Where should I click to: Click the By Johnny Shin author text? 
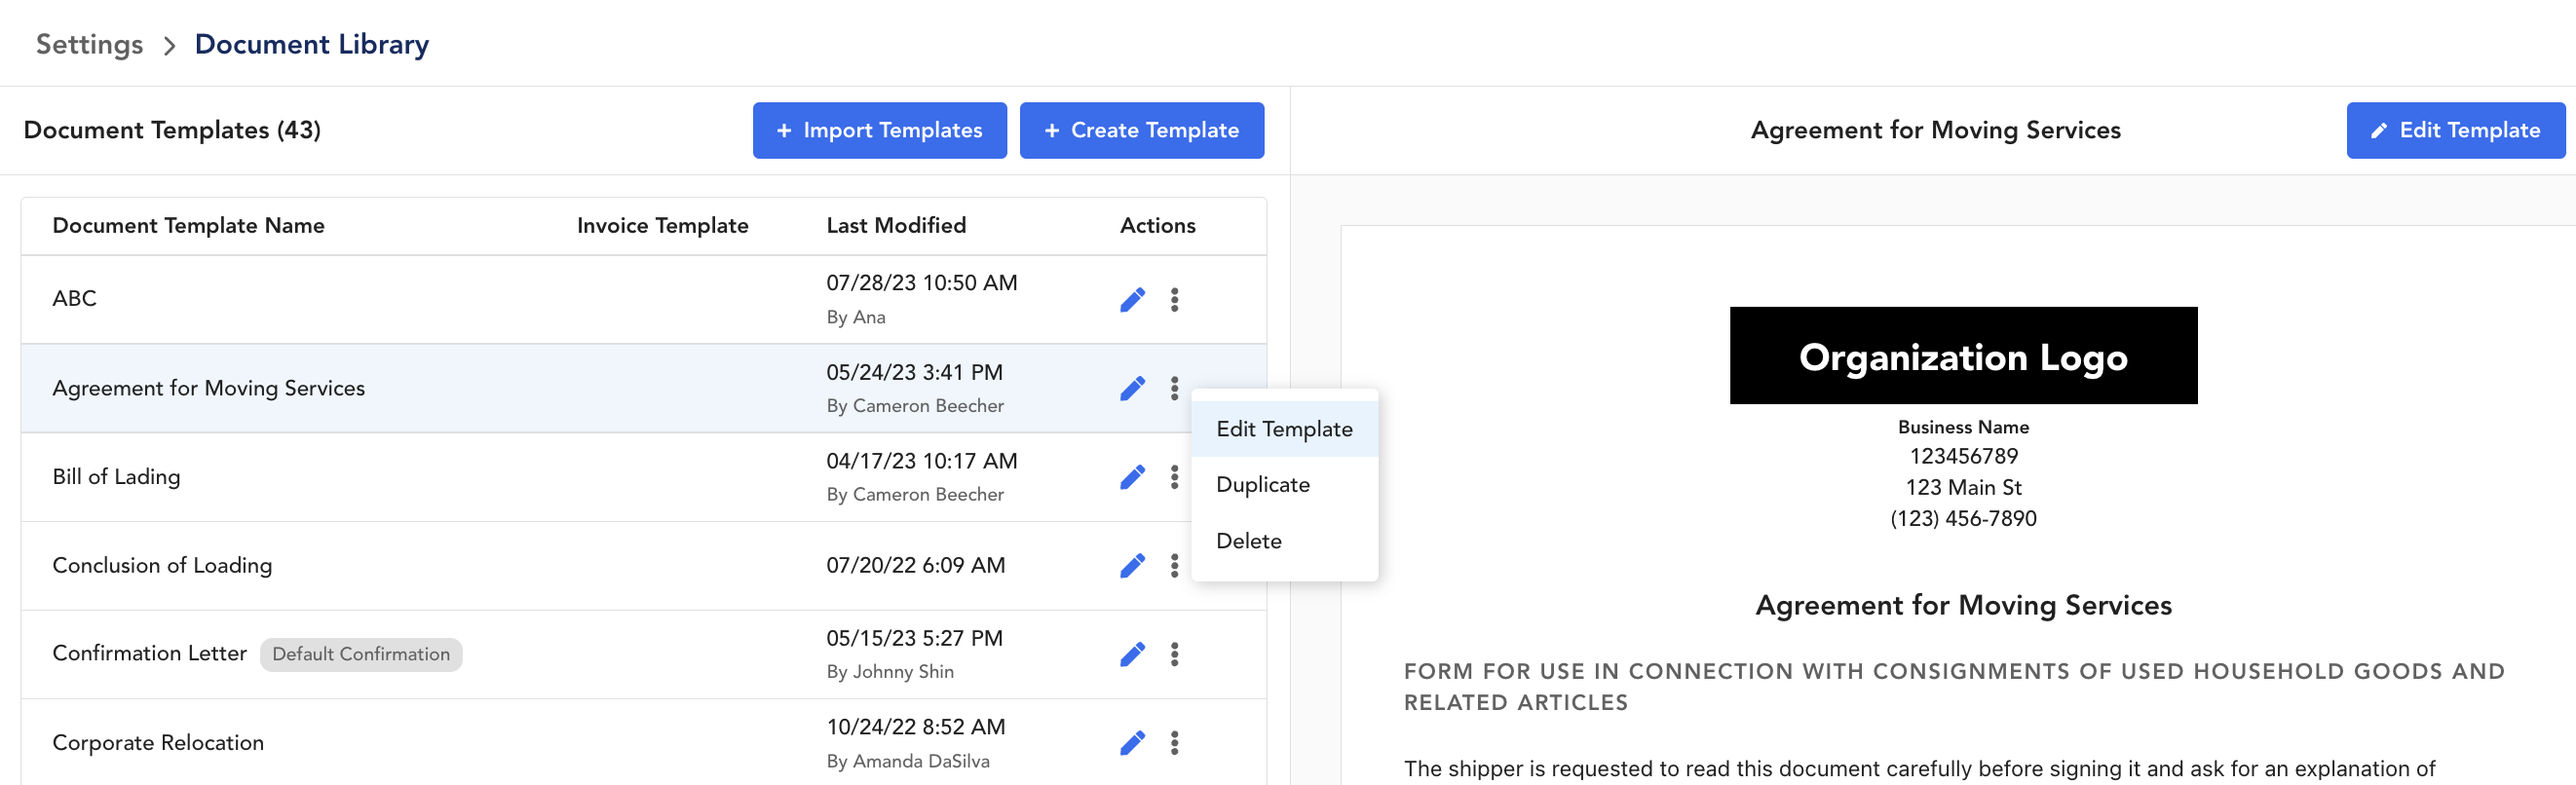(890, 672)
